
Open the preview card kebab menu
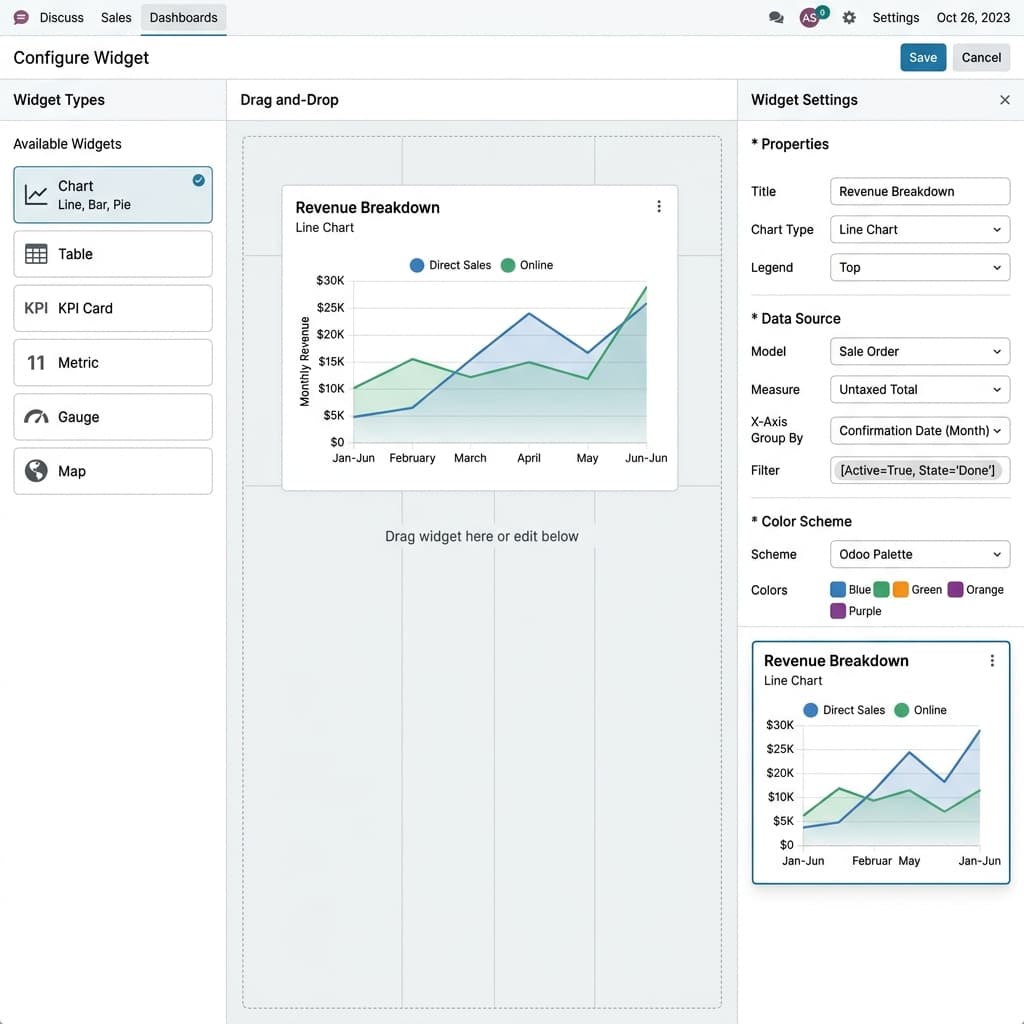tap(992, 661)
